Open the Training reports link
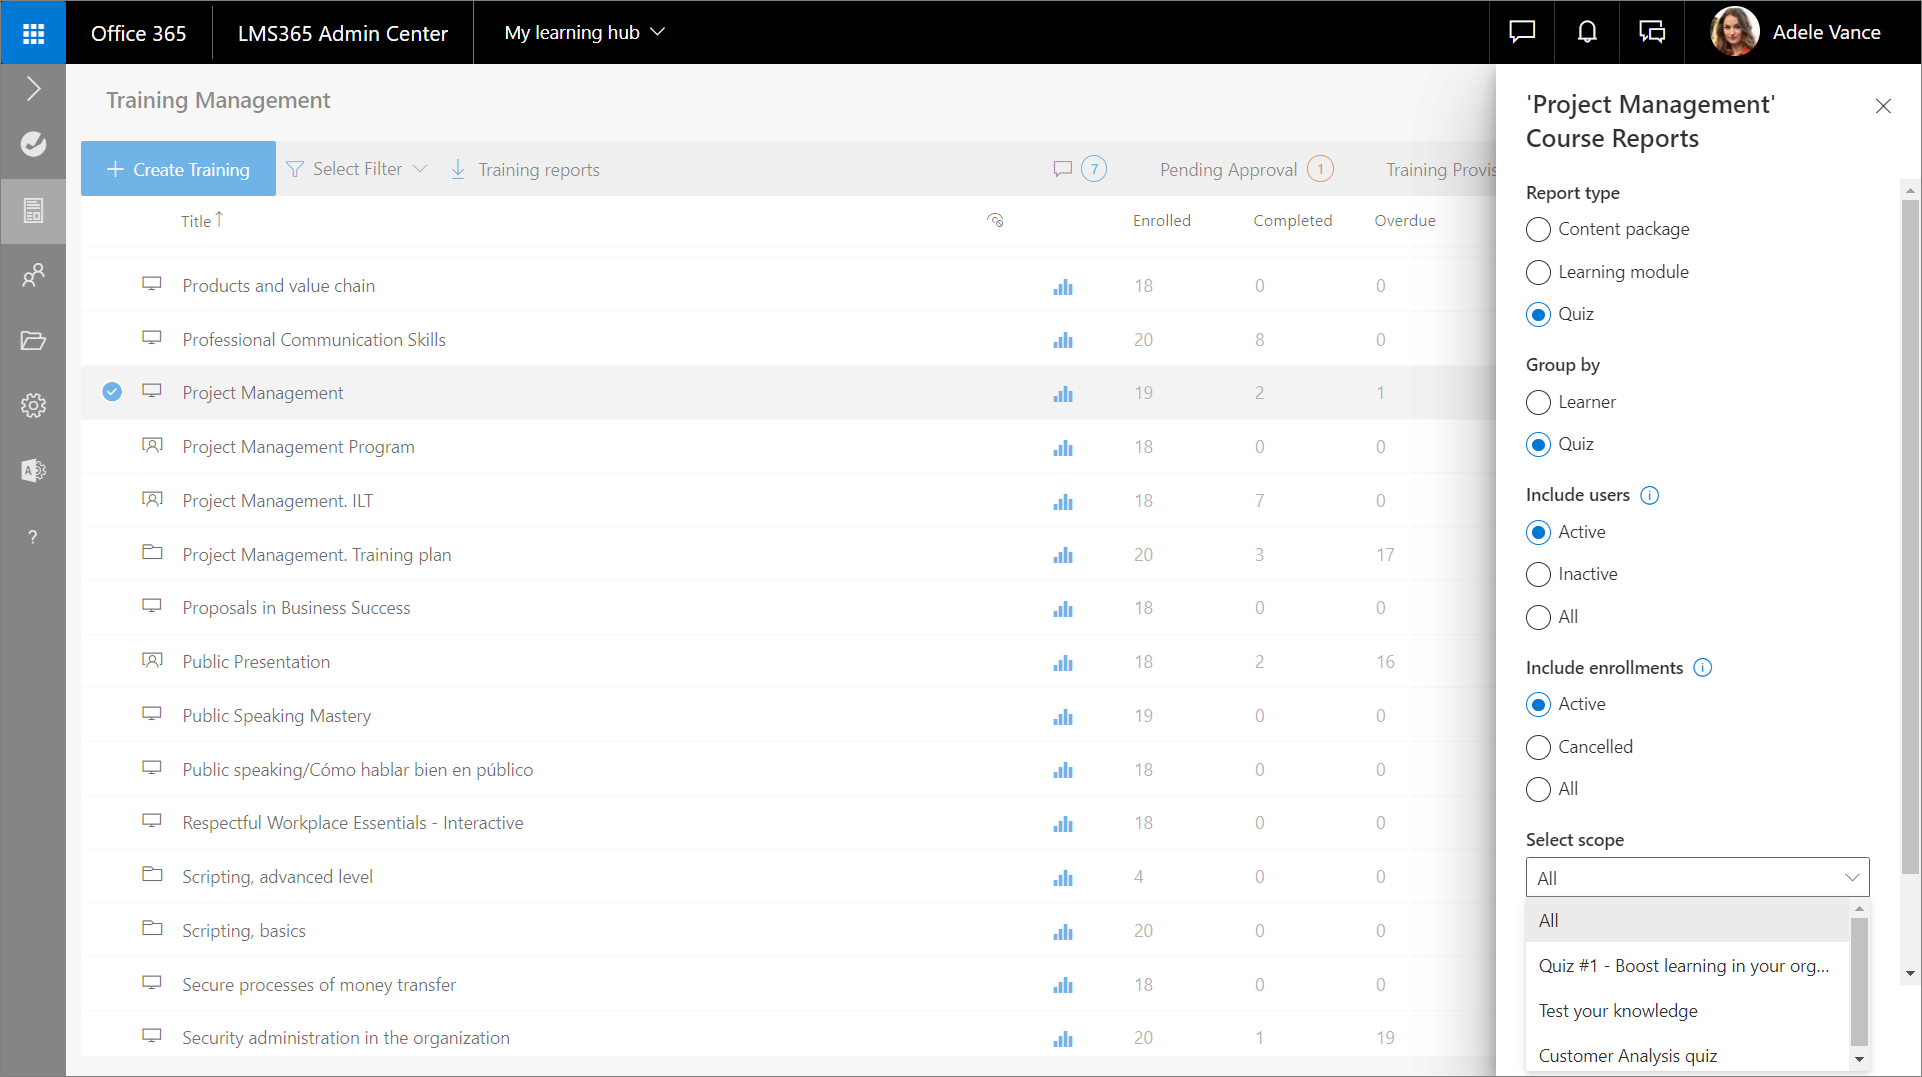Image resolution: width=1922 pixels, height=1077 pixels. click(x=526, y=169)
